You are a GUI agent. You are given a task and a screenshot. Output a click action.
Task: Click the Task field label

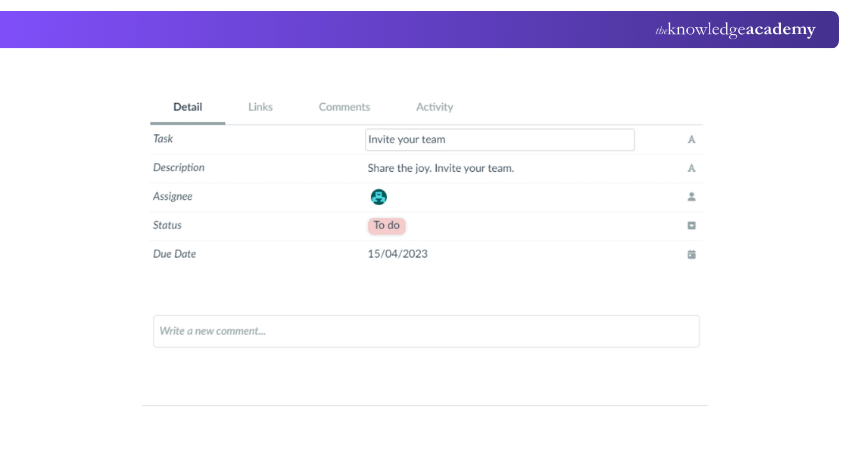tap(163, 139)
